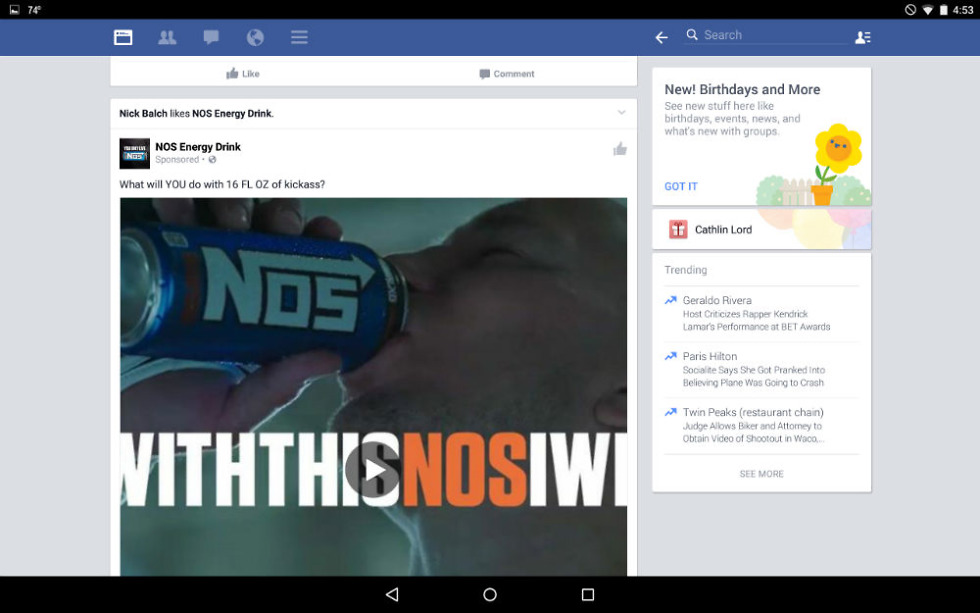Open the Friend Requests icon
Screen dimensions: 980x613
pyautogui.click(x=167, y=37)
